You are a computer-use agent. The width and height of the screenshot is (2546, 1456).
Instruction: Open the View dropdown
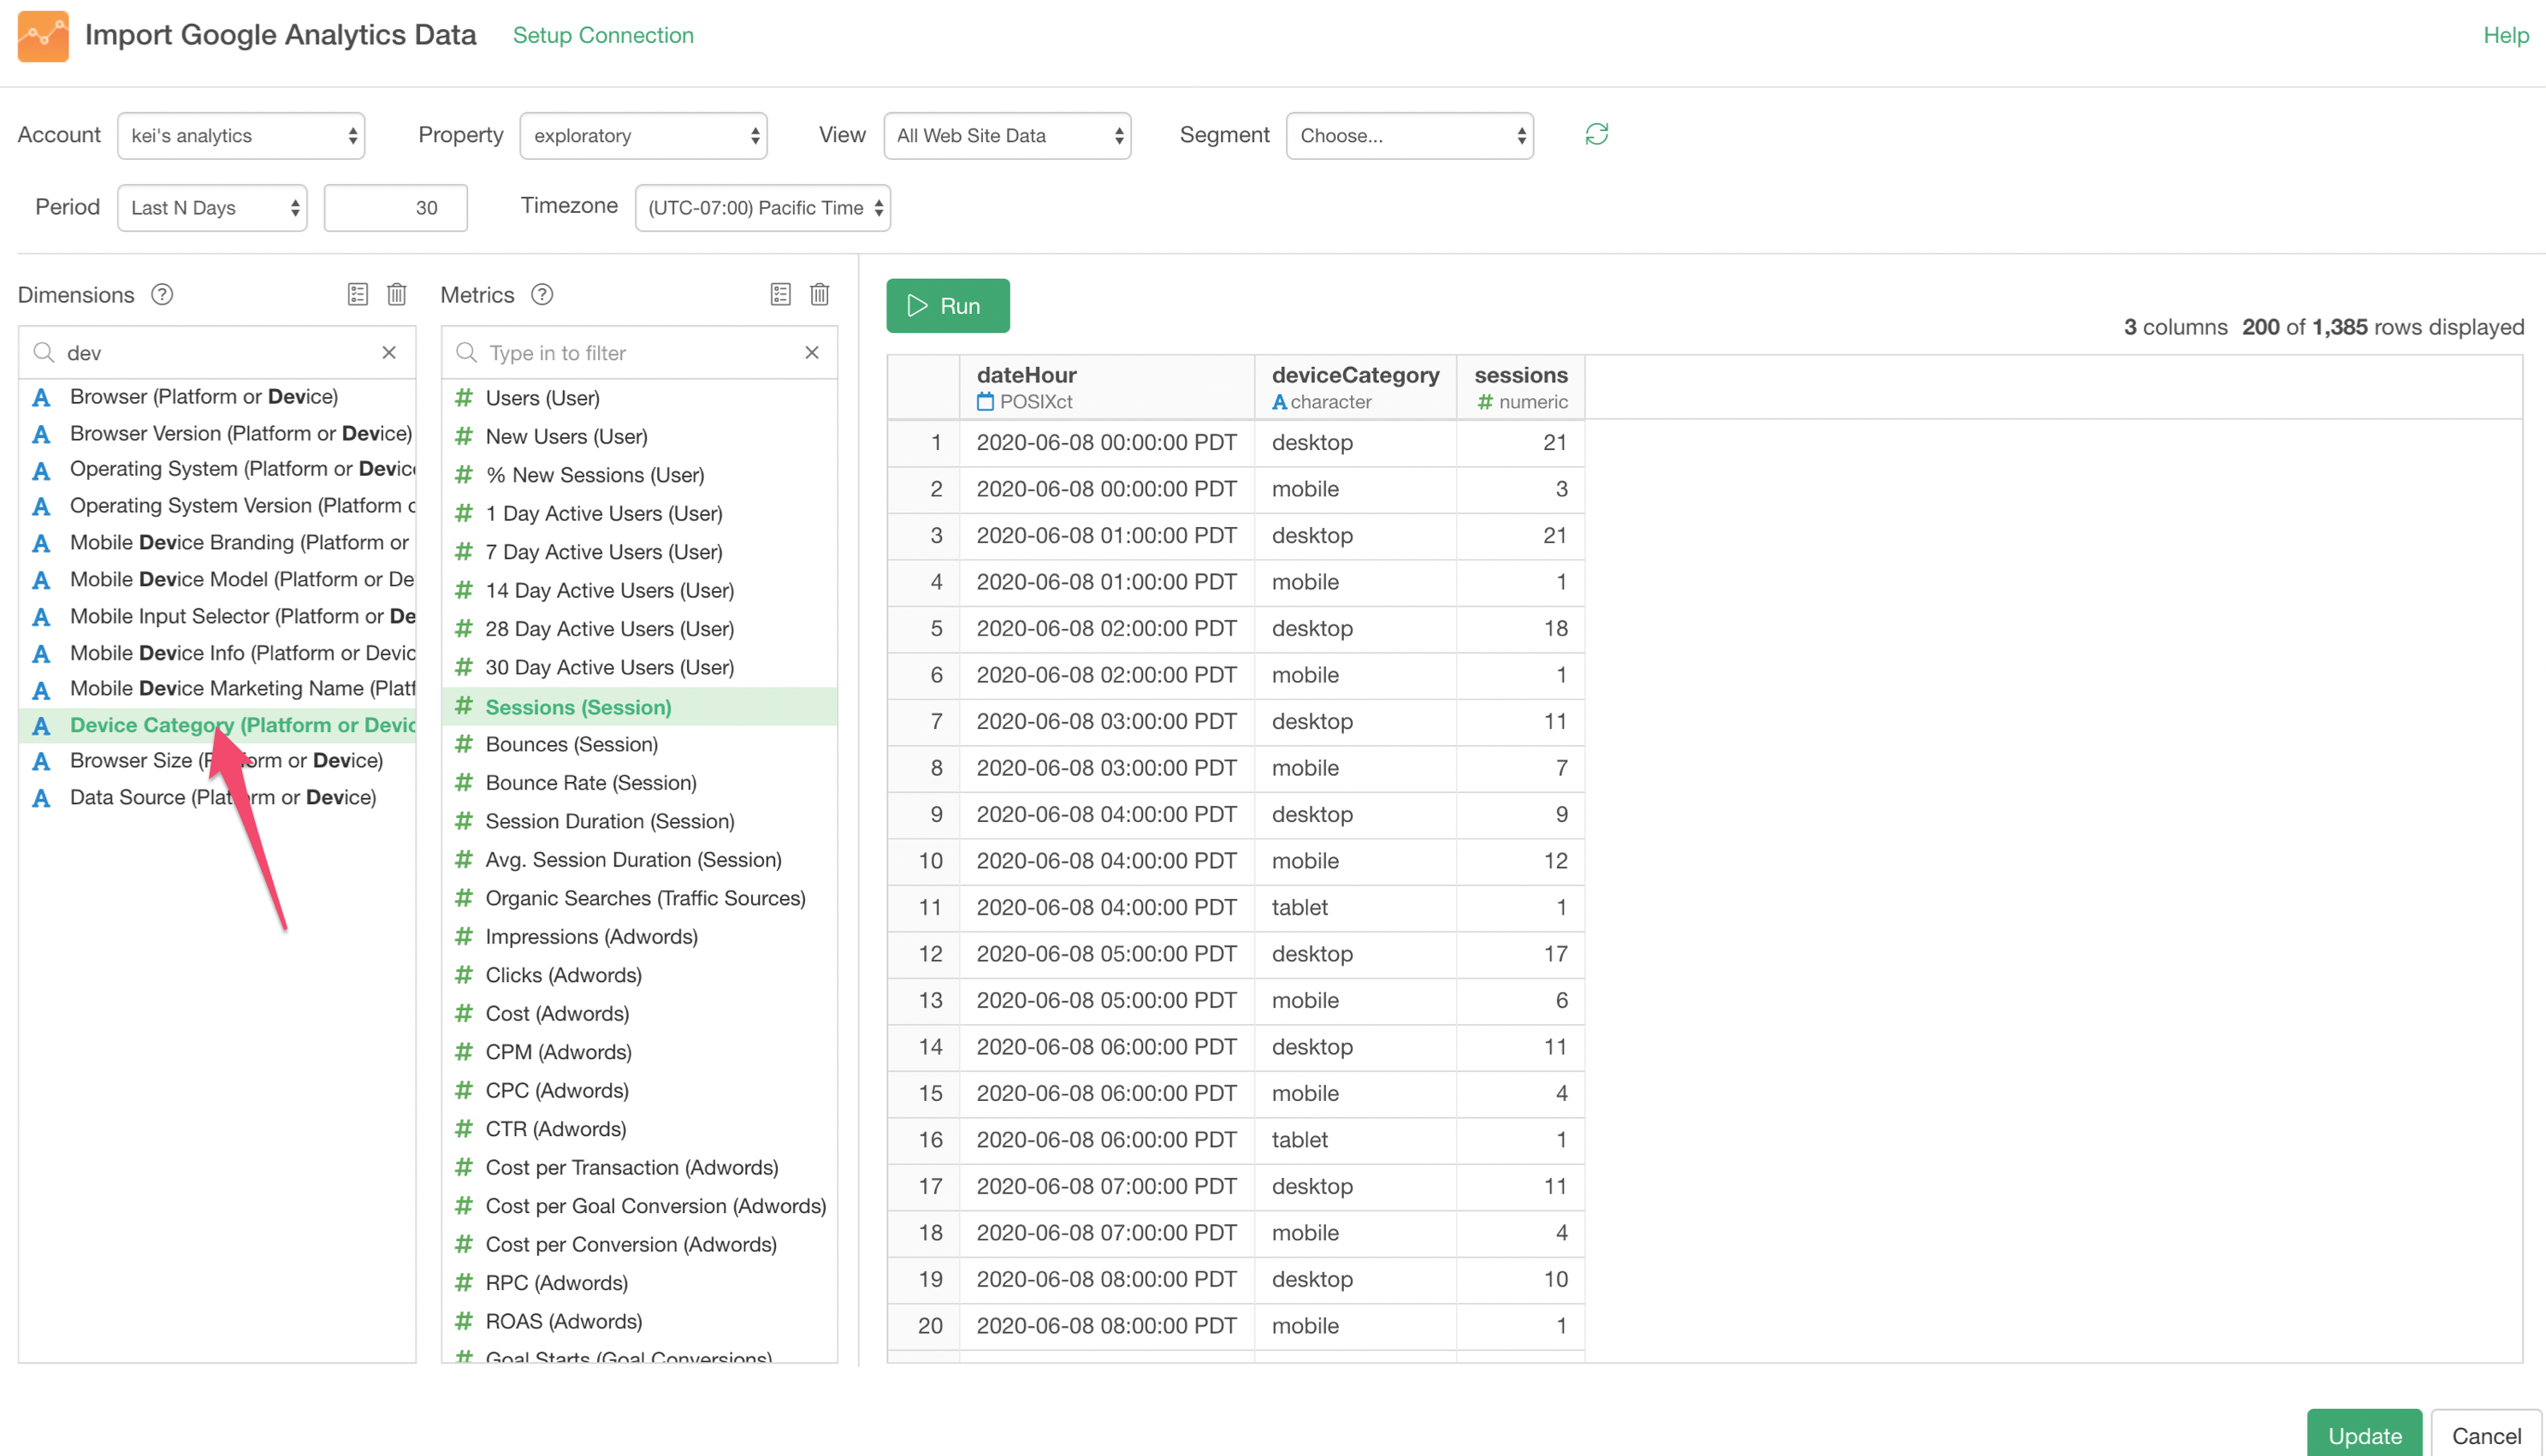1007,135
